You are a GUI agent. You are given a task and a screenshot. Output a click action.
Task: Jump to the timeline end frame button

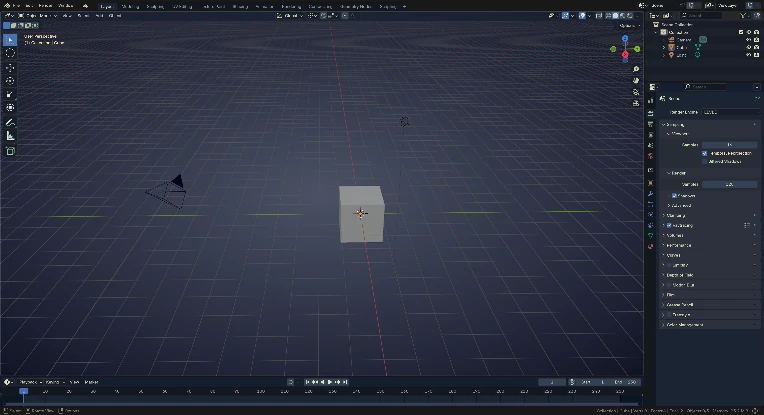pyautogui.click(x=345, y=382)
